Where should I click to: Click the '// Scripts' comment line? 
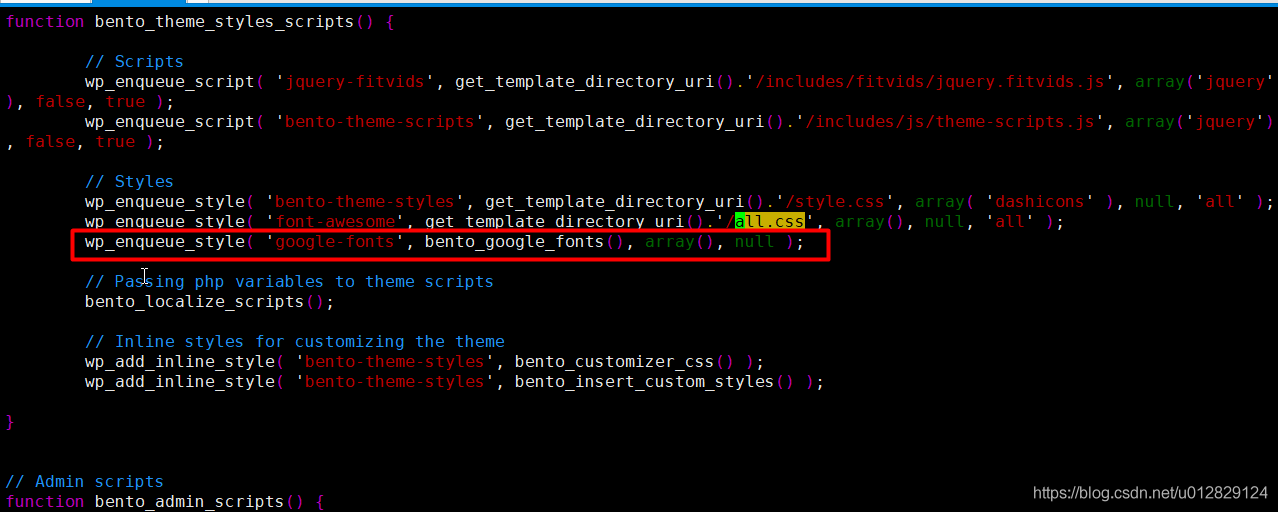(x=134, y=62)
